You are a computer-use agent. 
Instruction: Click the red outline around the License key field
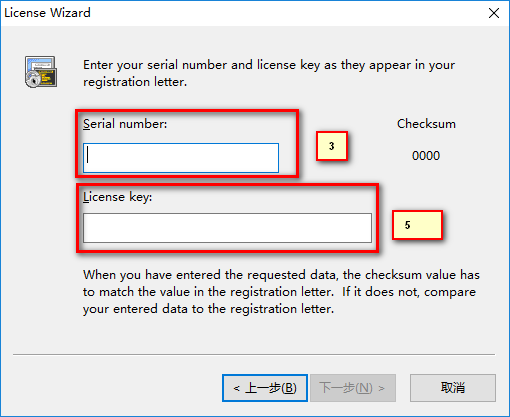pos(227,185)
